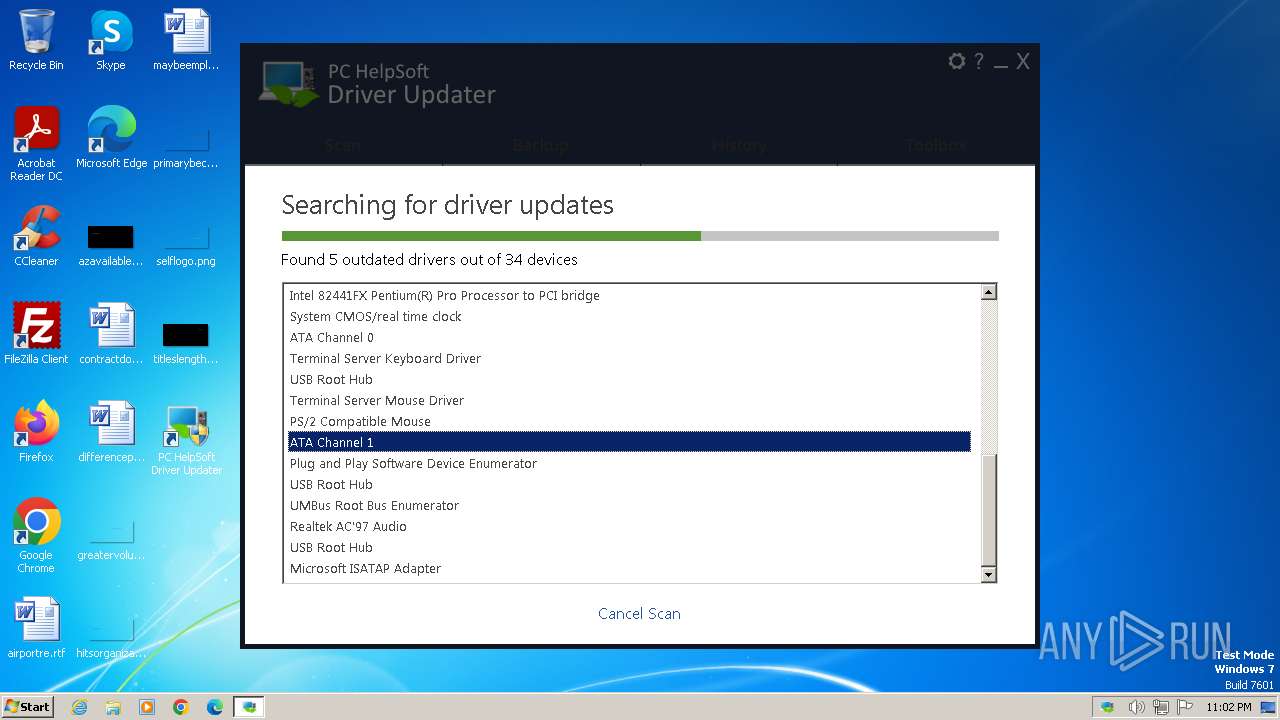The height and width of the screenshot is (720, 1280).
Task: Open the Recycle Bin desktop icon
Action: [36, 40]
